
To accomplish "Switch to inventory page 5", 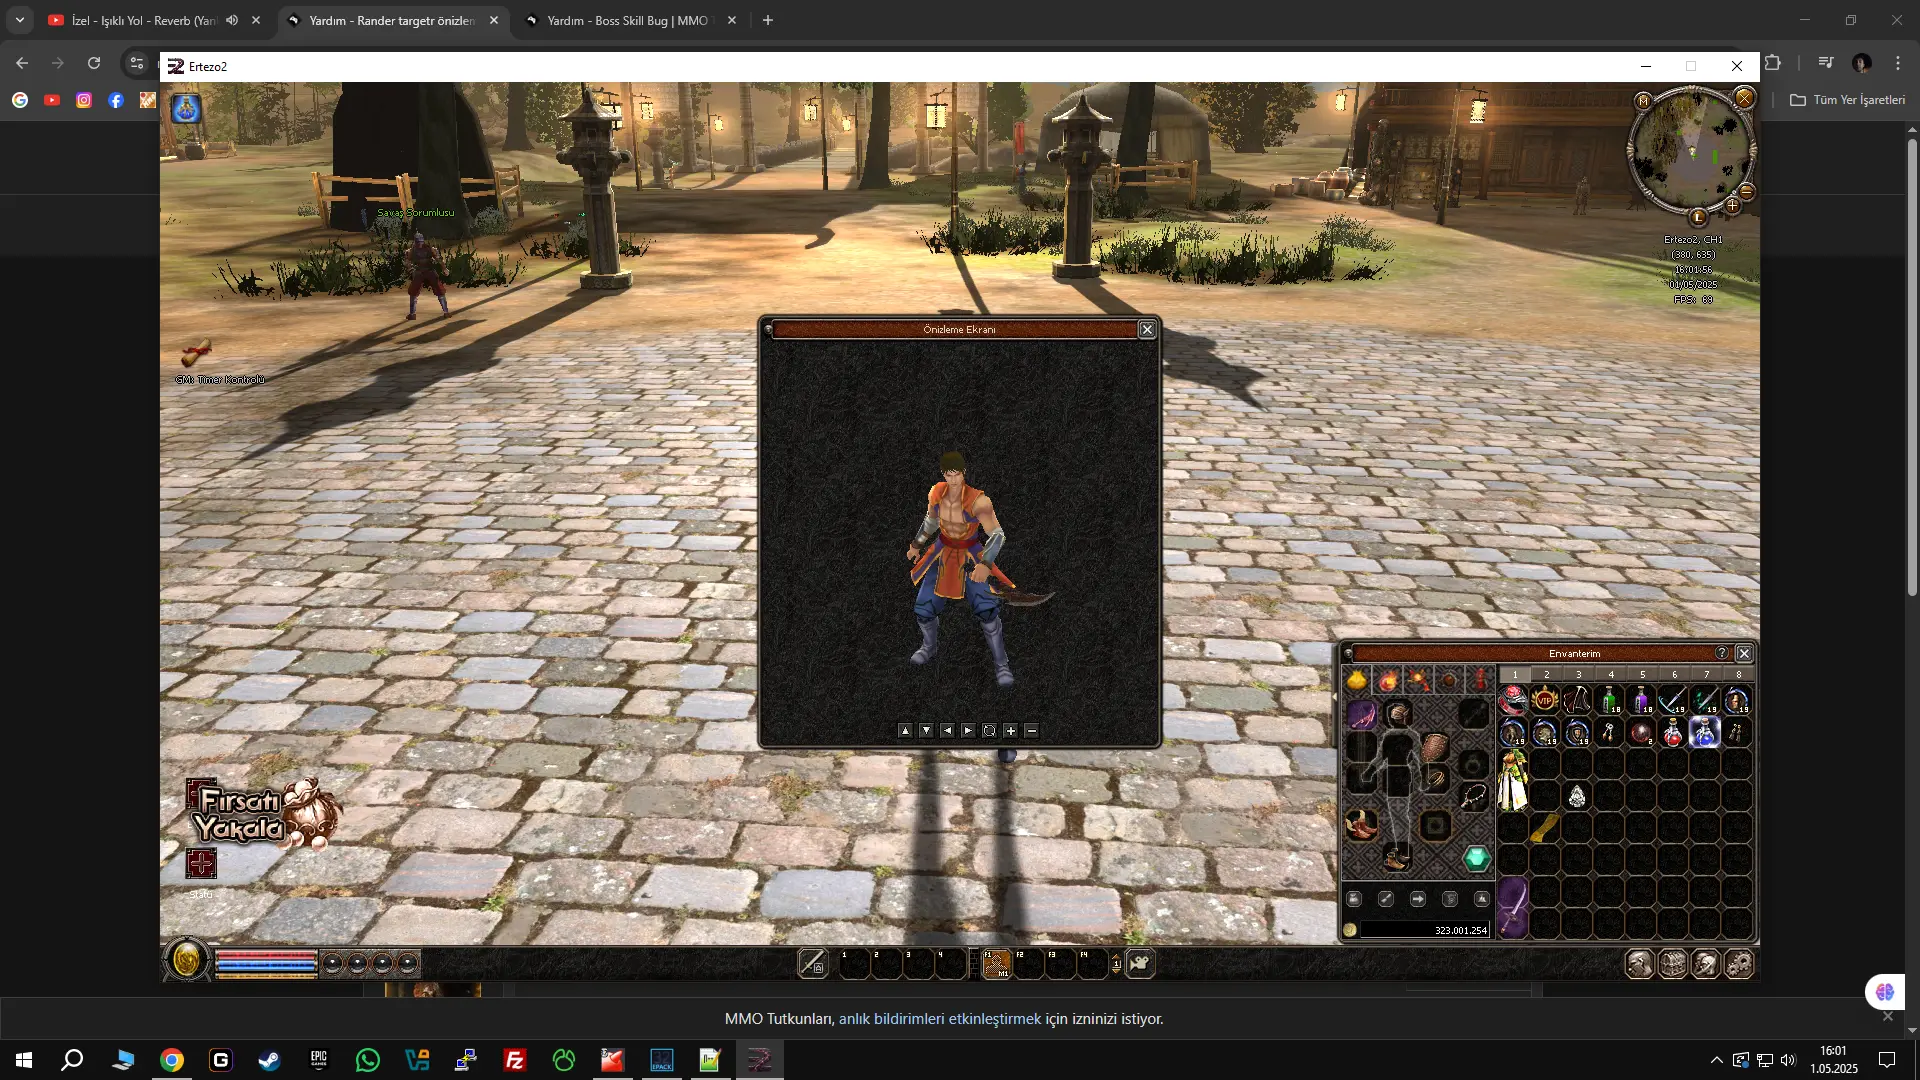I will [1643, 674].
